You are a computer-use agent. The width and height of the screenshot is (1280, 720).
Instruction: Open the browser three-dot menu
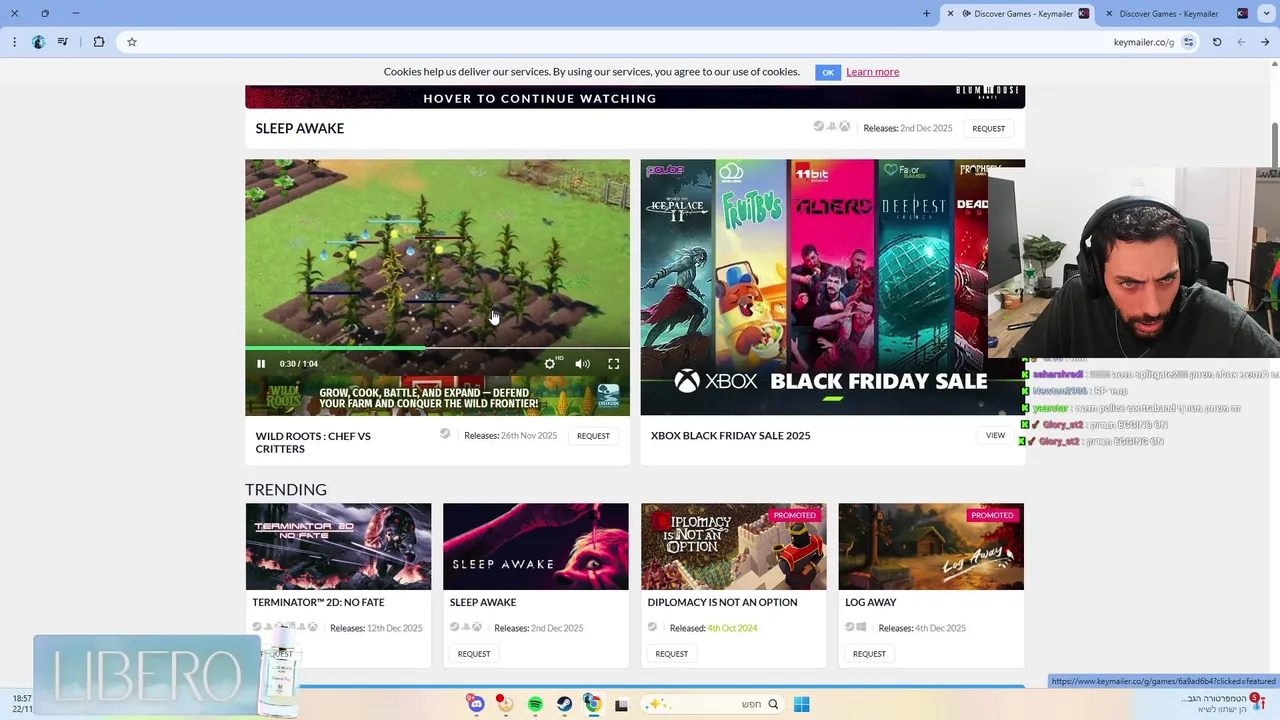pos(14,42)
